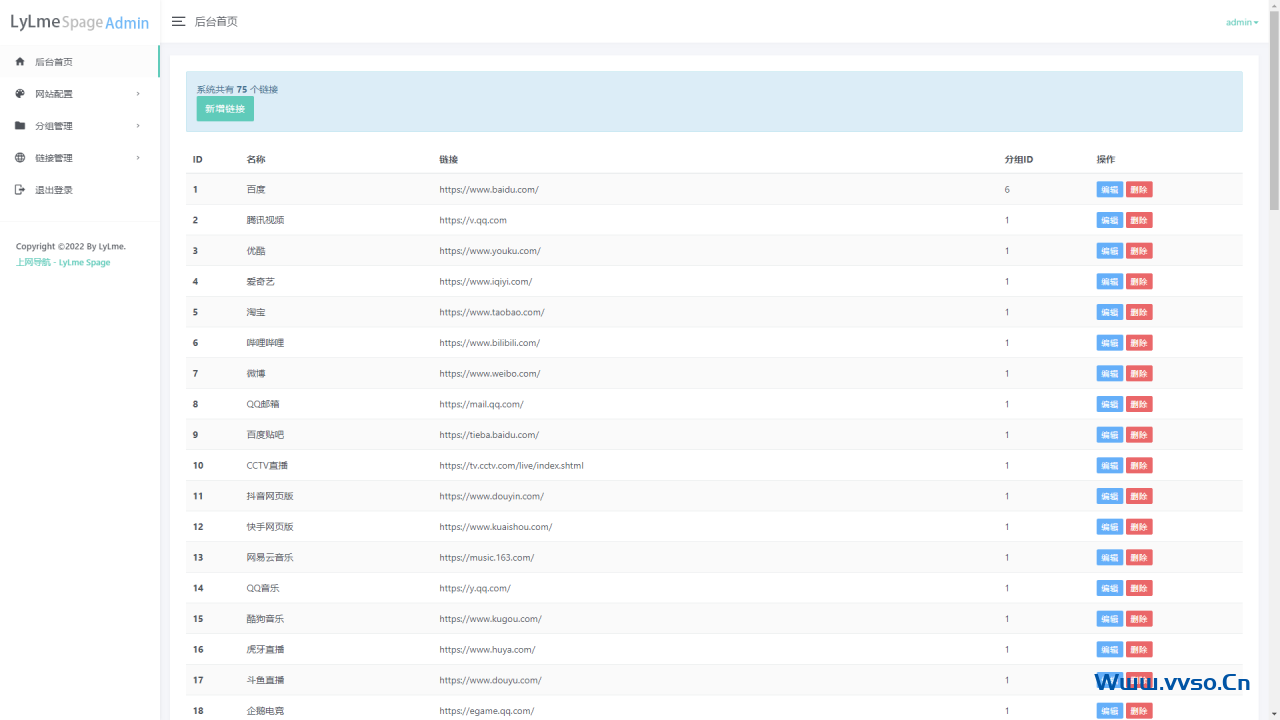Screen dimensions: 1280x720
Task: Expand the 链接管理 submenu chevron
Action: [x=138, y=158]
